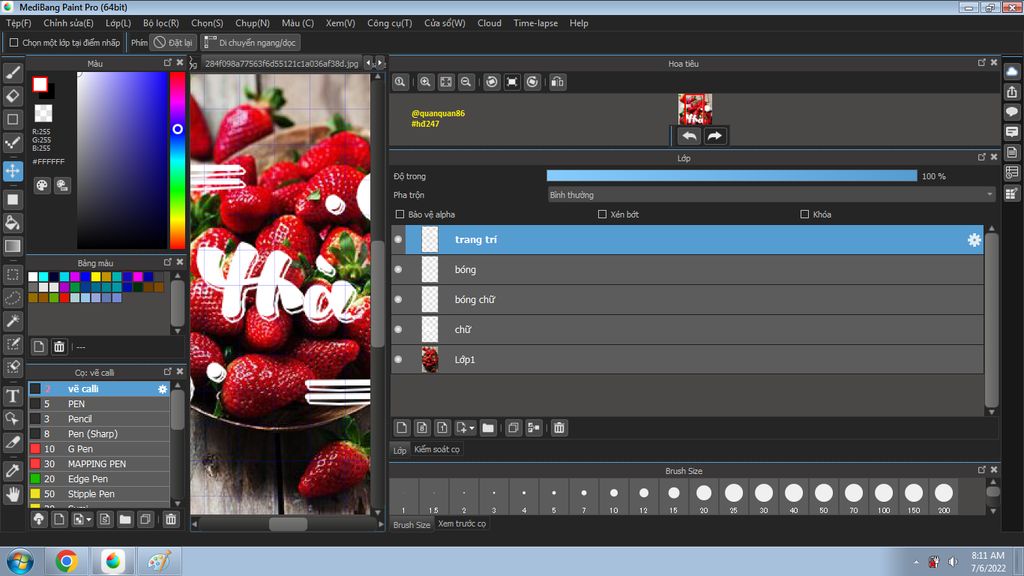
Task: Open the cloud icon in right sidebar
Action: (x=1012, y=71)
